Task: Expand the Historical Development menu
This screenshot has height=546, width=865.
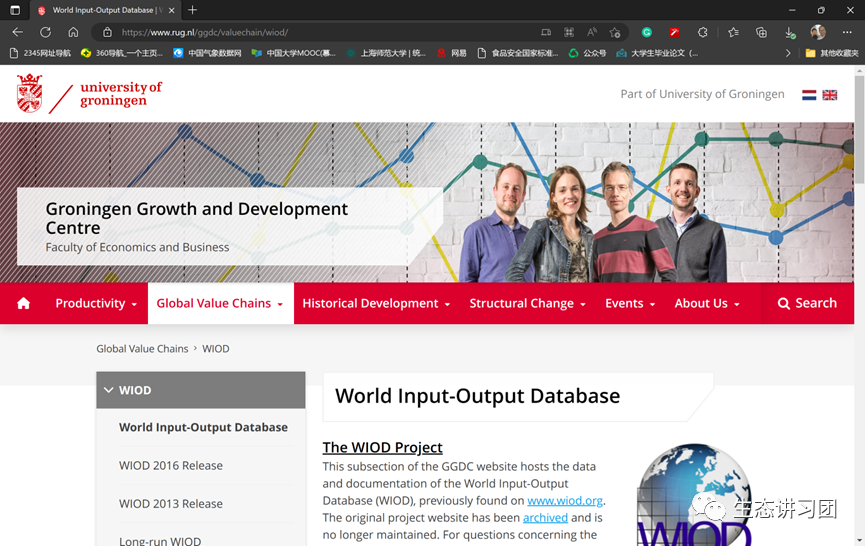Action: tap(376, 303)
